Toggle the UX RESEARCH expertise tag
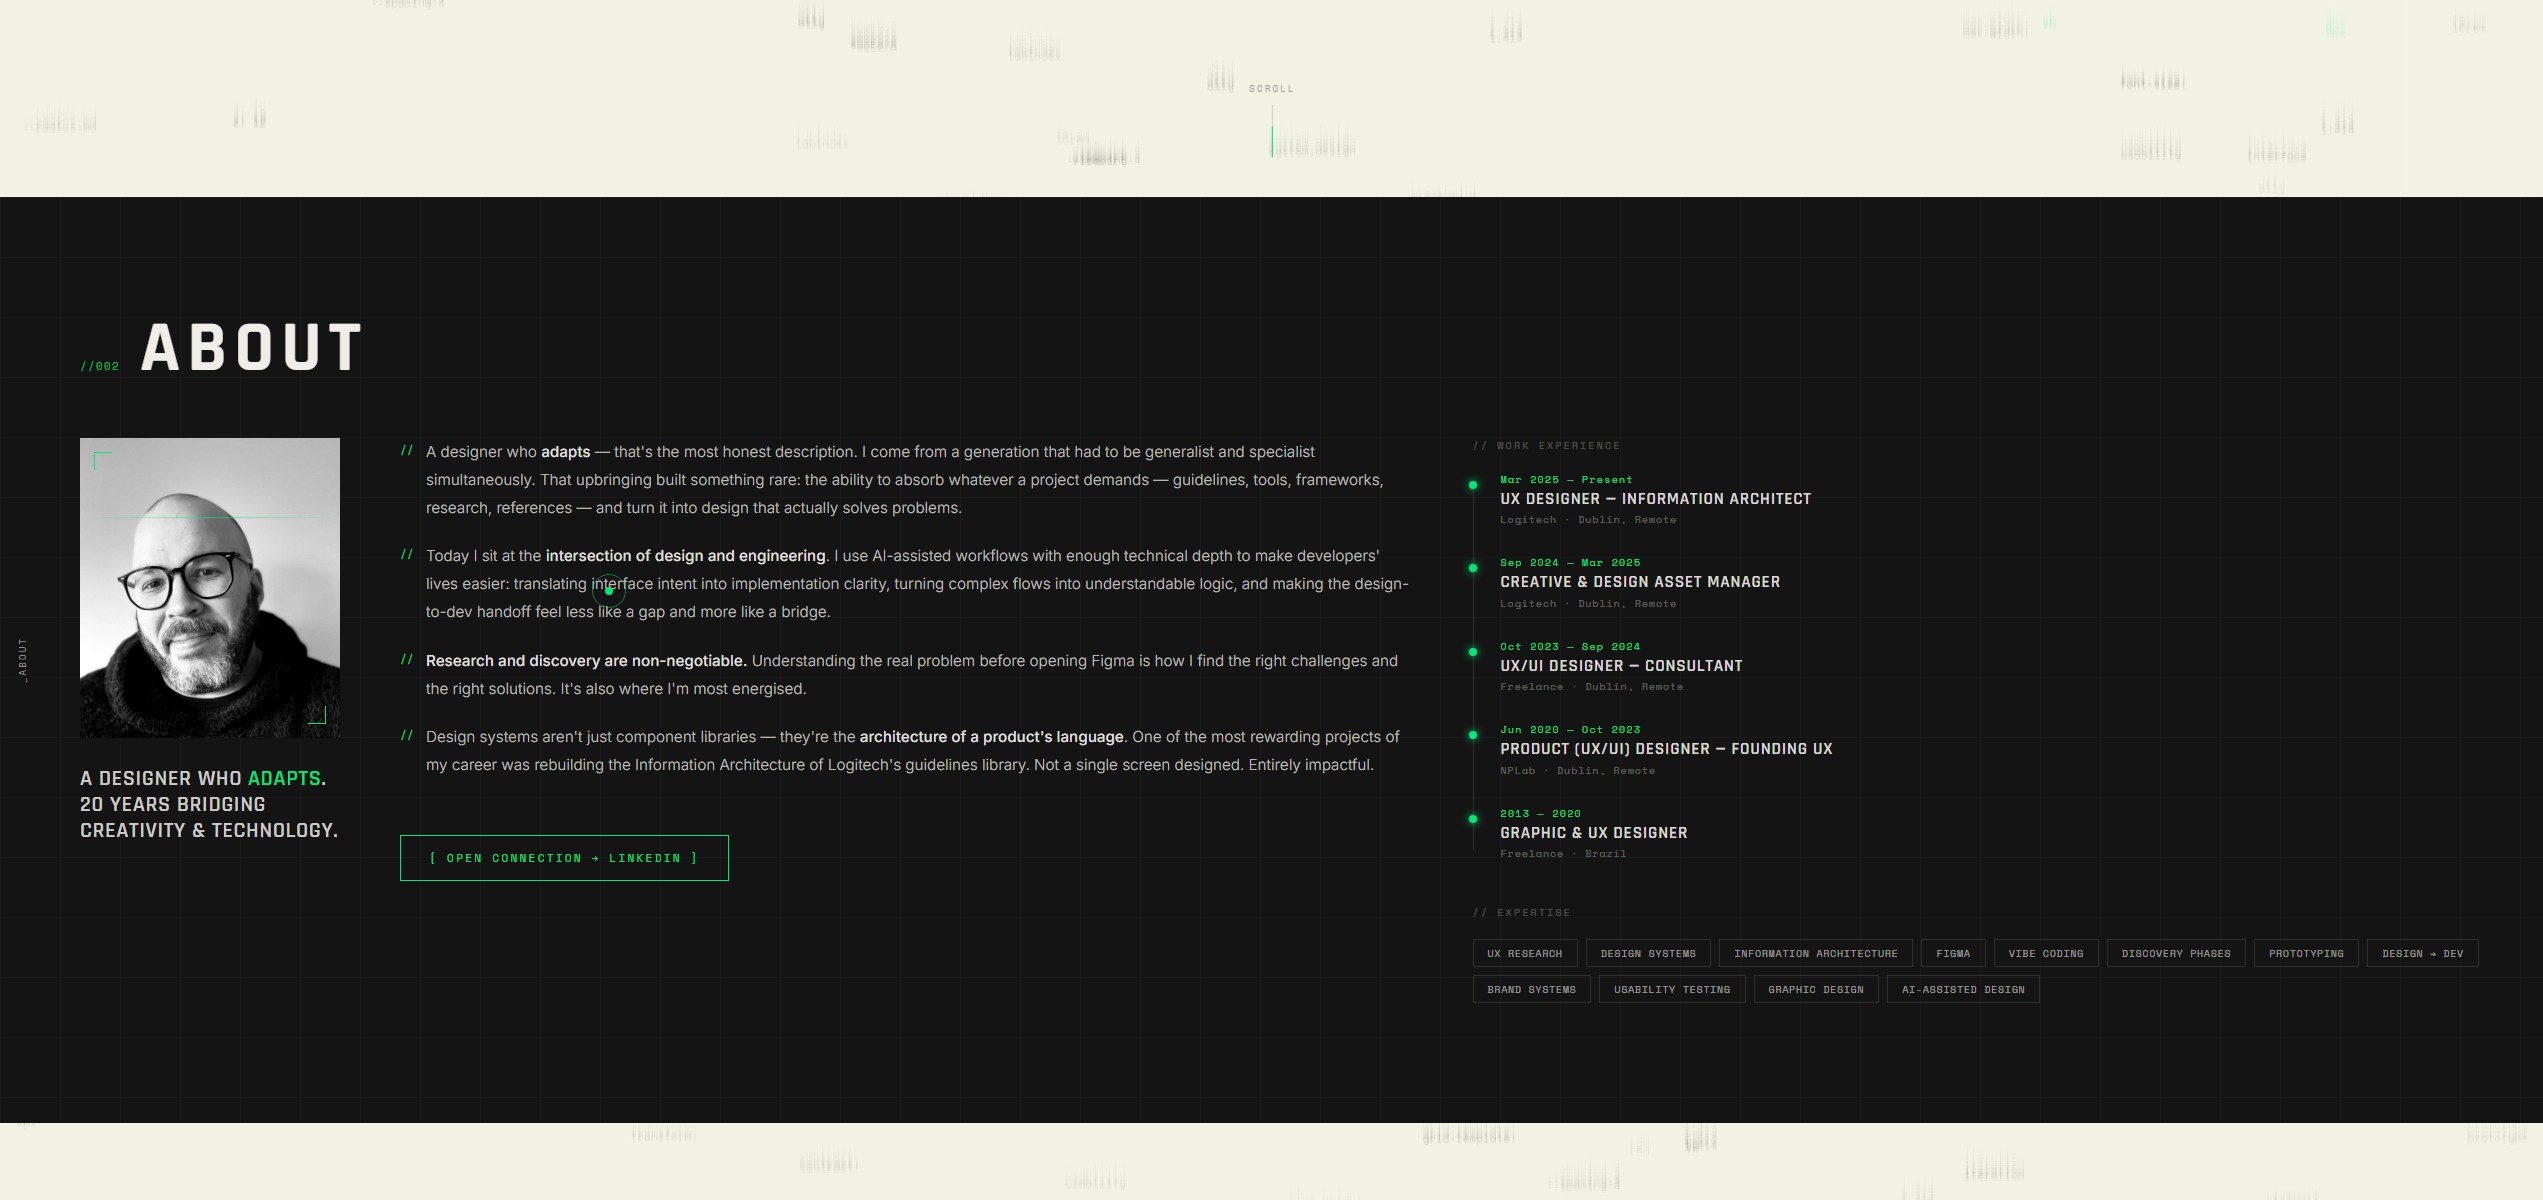 (1525, 953)
